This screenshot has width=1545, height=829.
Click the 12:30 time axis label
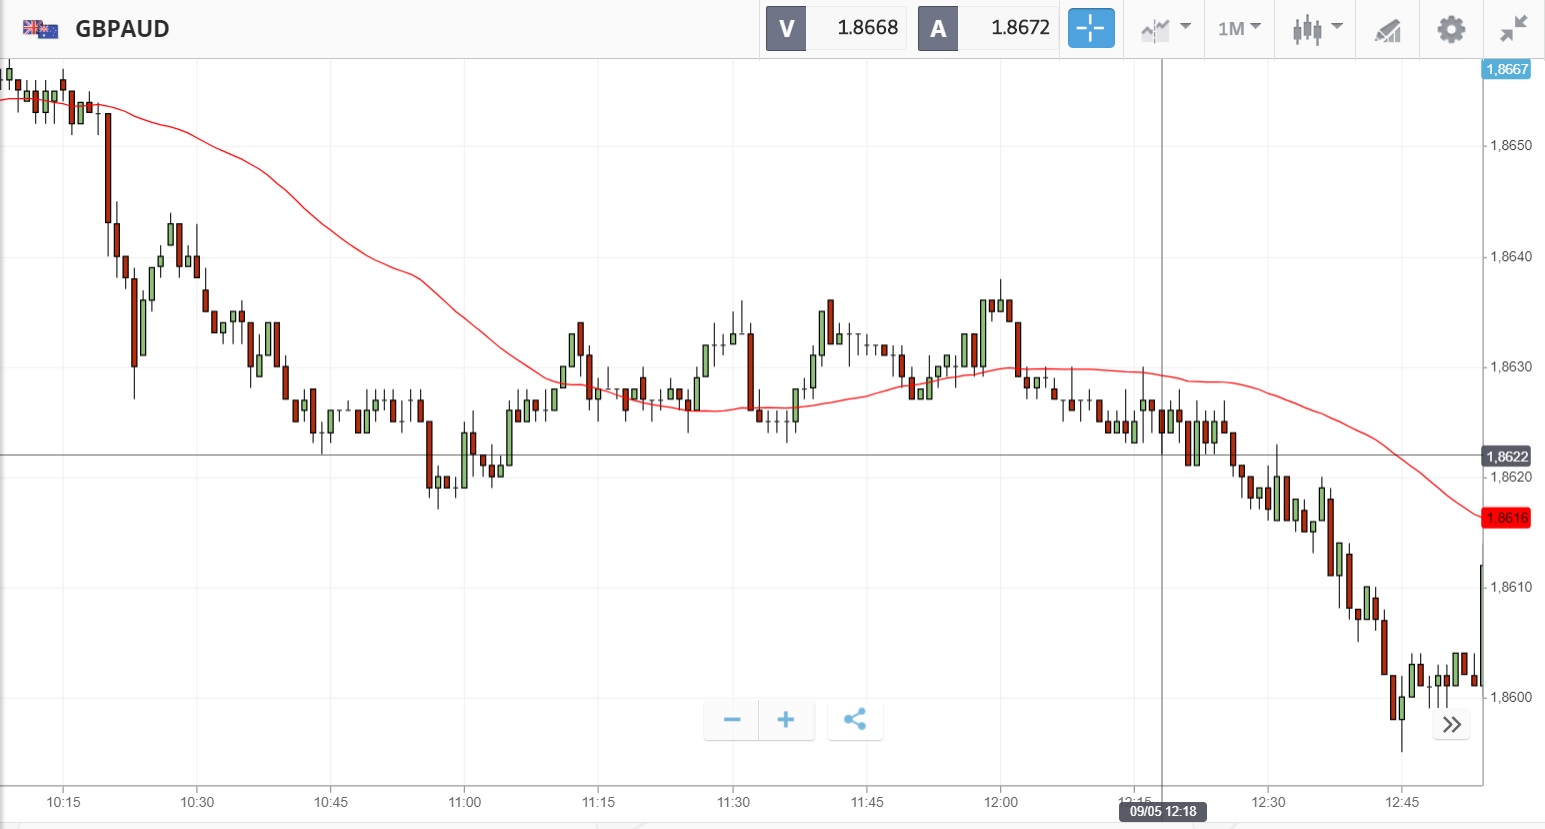click(1268, 802)
